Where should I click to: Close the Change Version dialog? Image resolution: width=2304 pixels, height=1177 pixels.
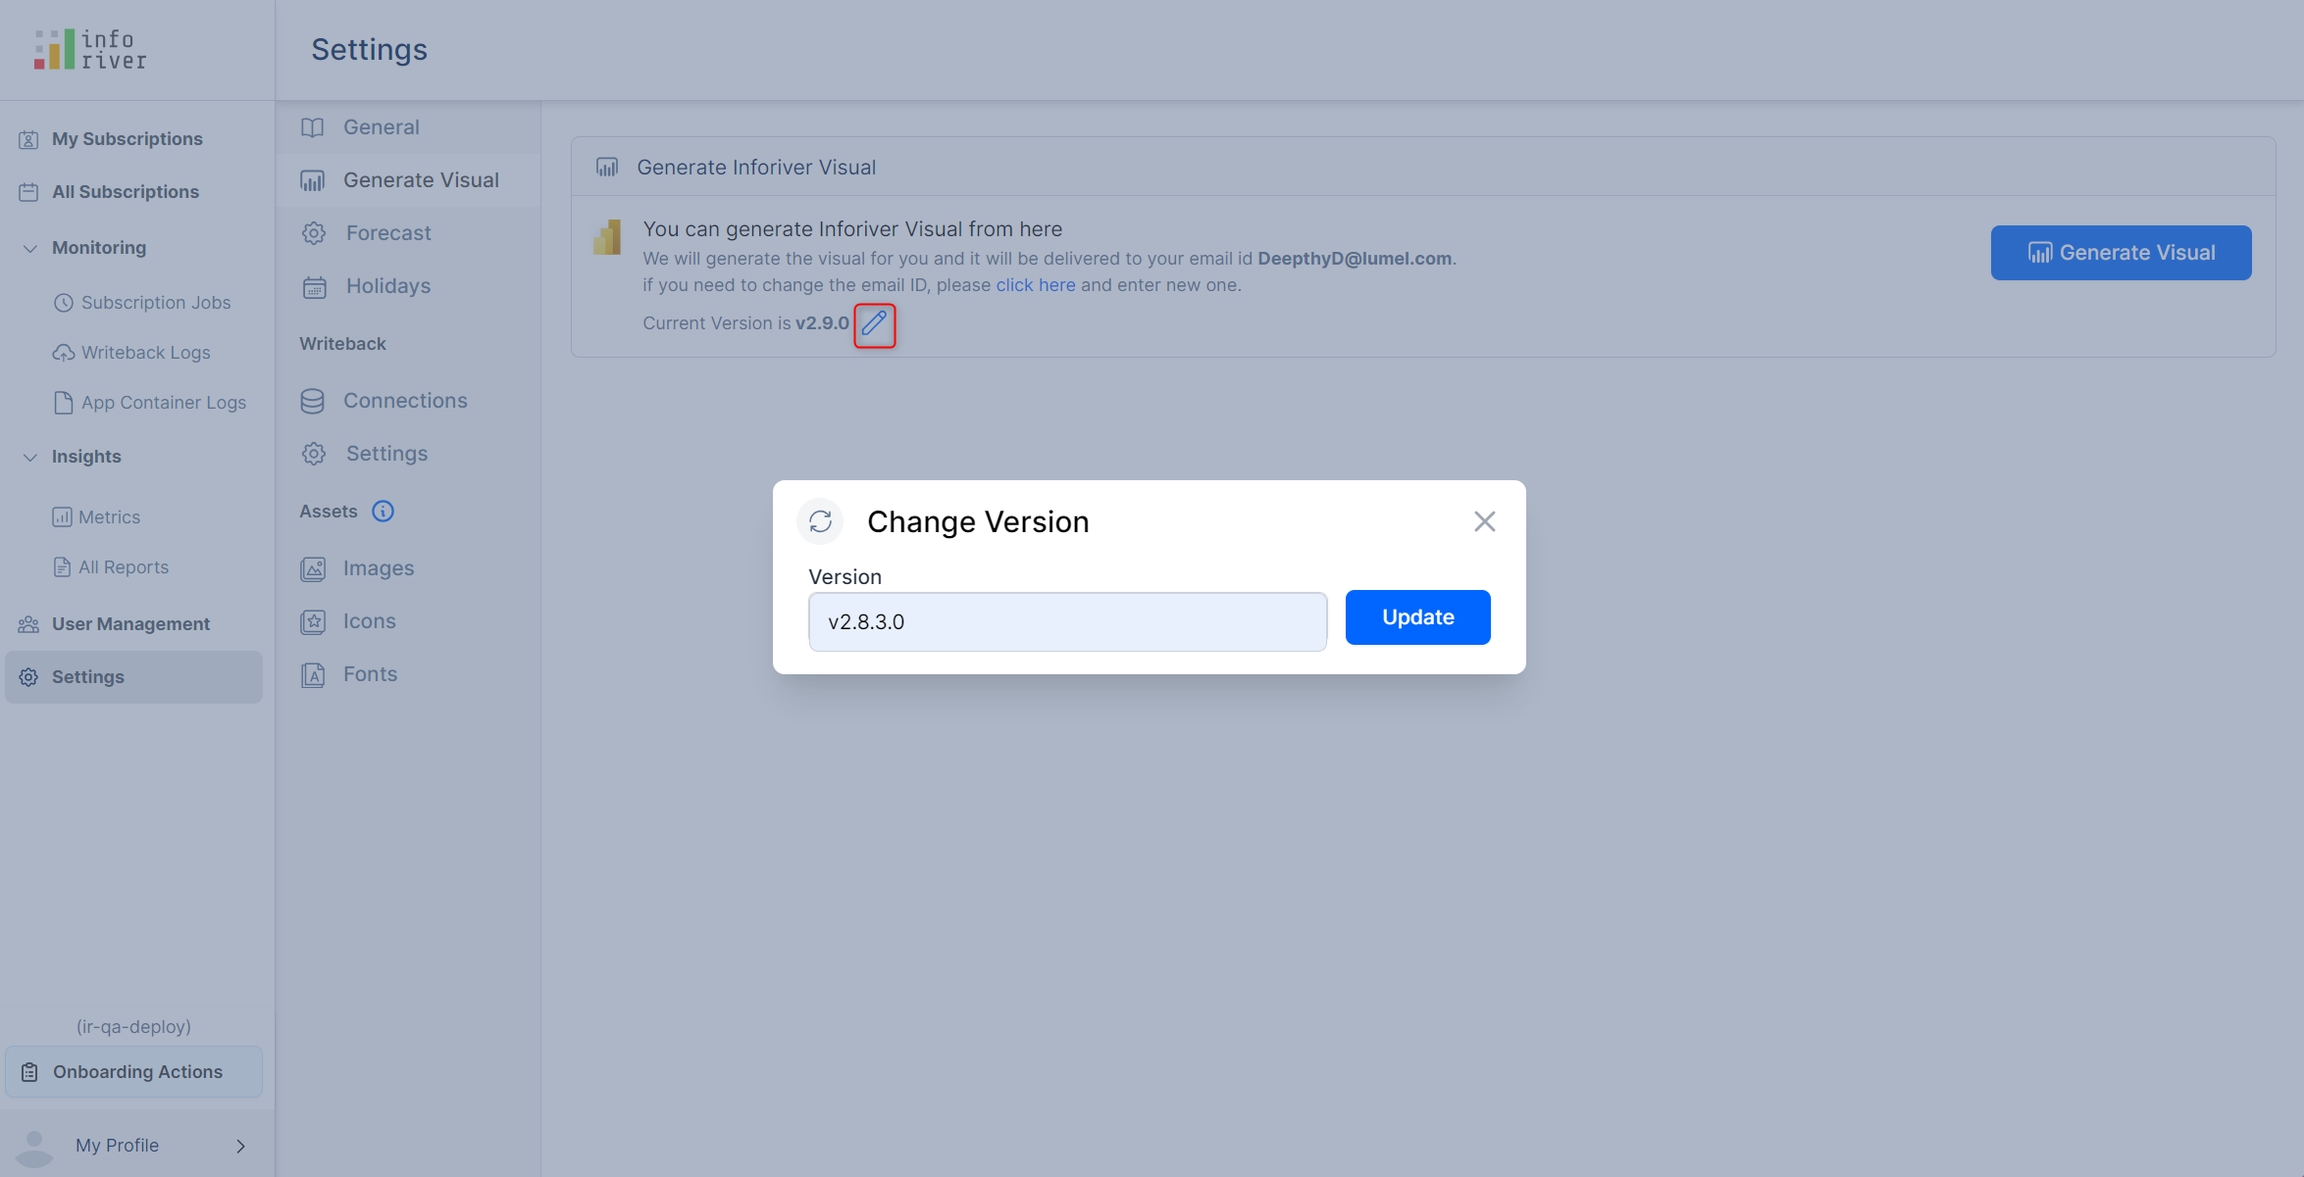[1484, 521]
